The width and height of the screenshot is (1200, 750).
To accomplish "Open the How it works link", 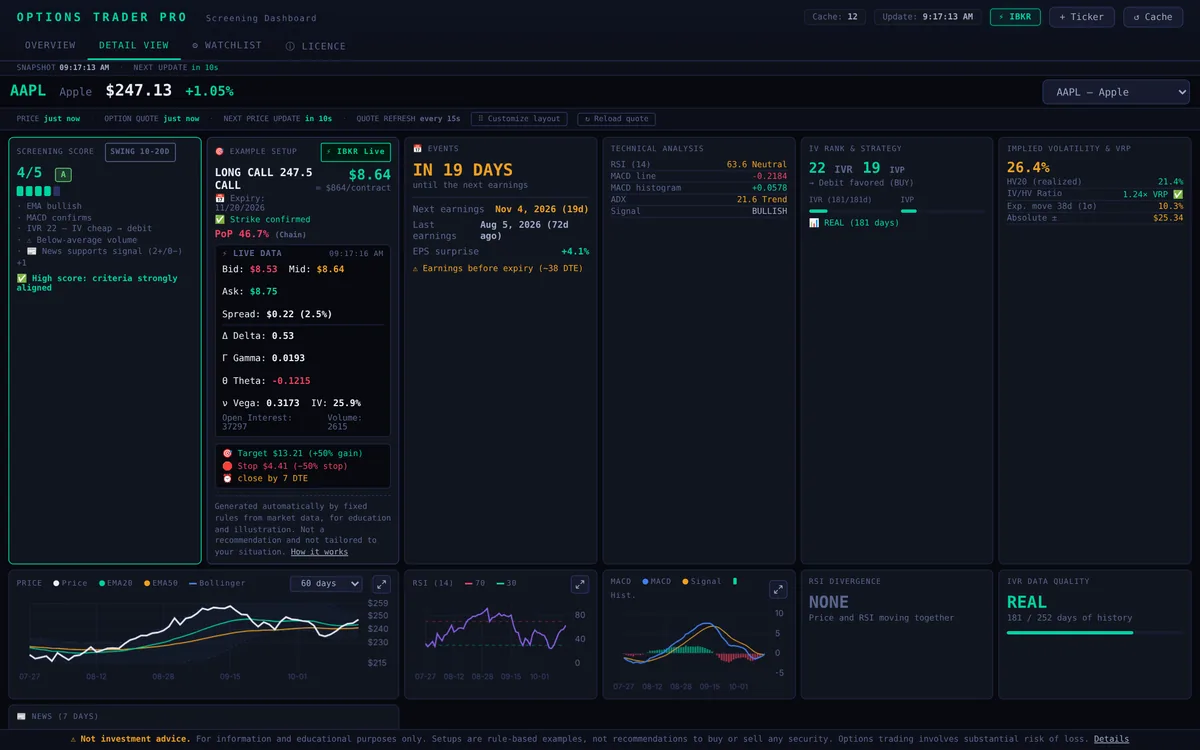I will 319,552.
